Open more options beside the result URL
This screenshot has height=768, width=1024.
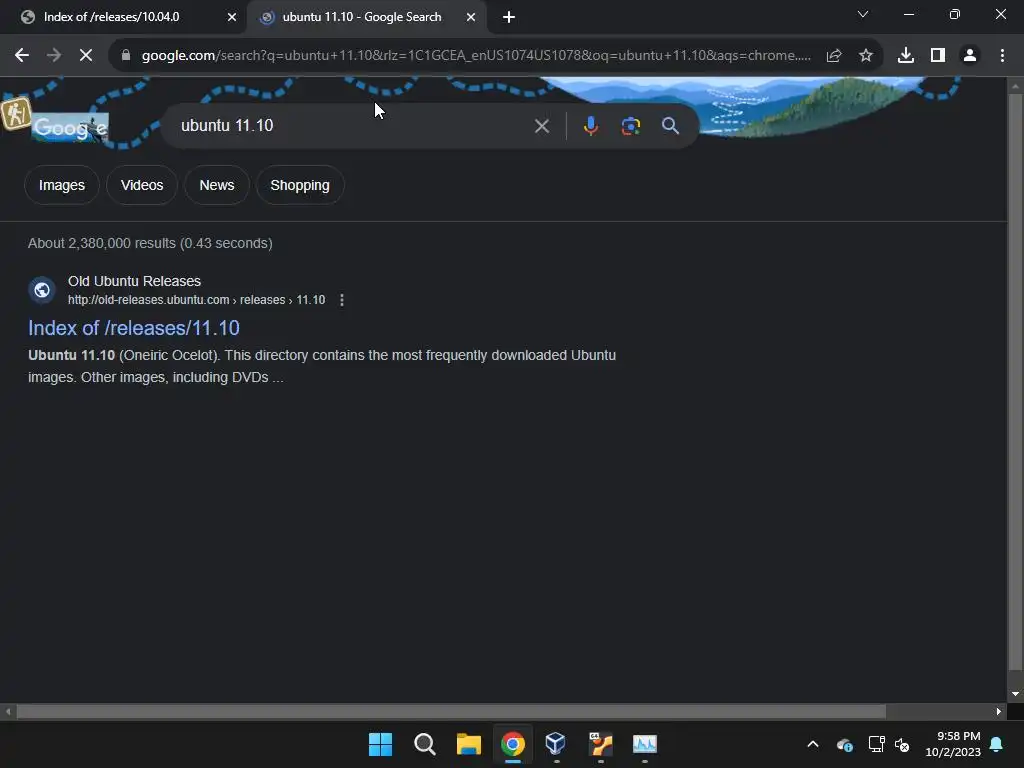click(x=342, y=300)
